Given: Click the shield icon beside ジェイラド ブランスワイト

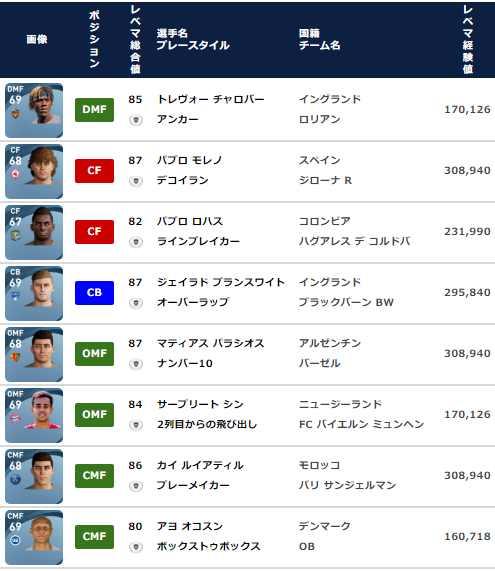Looking at the screenshot, I should (135, 303).
